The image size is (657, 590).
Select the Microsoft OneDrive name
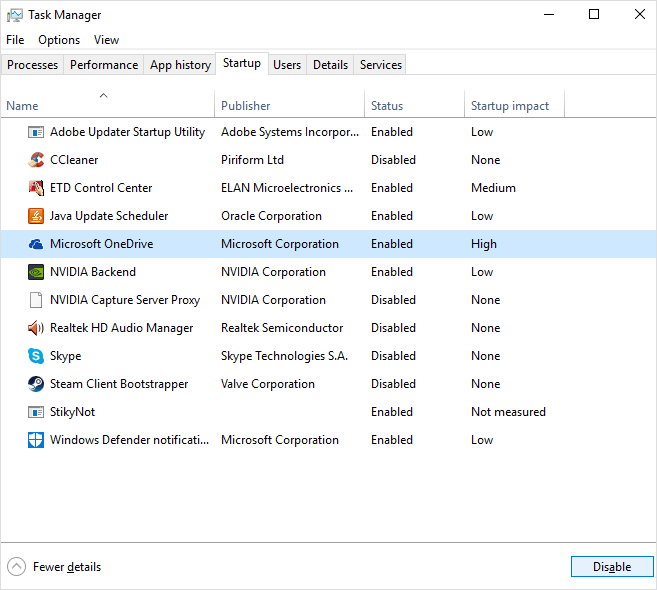pyautogui.click(x=101, y=244)
